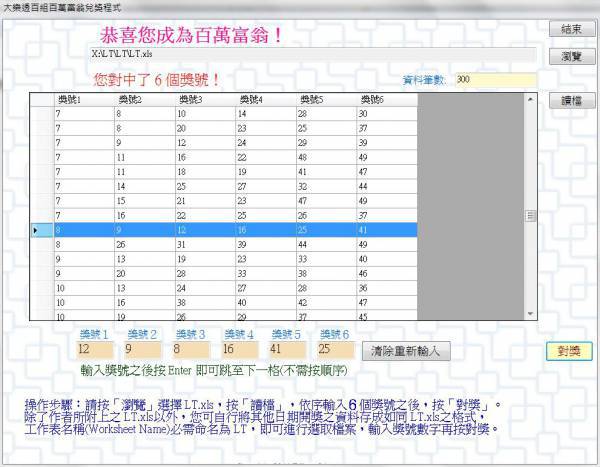Click the 獎號 2 input field
This screenshot has width=600, height=467.
[141, 350]
